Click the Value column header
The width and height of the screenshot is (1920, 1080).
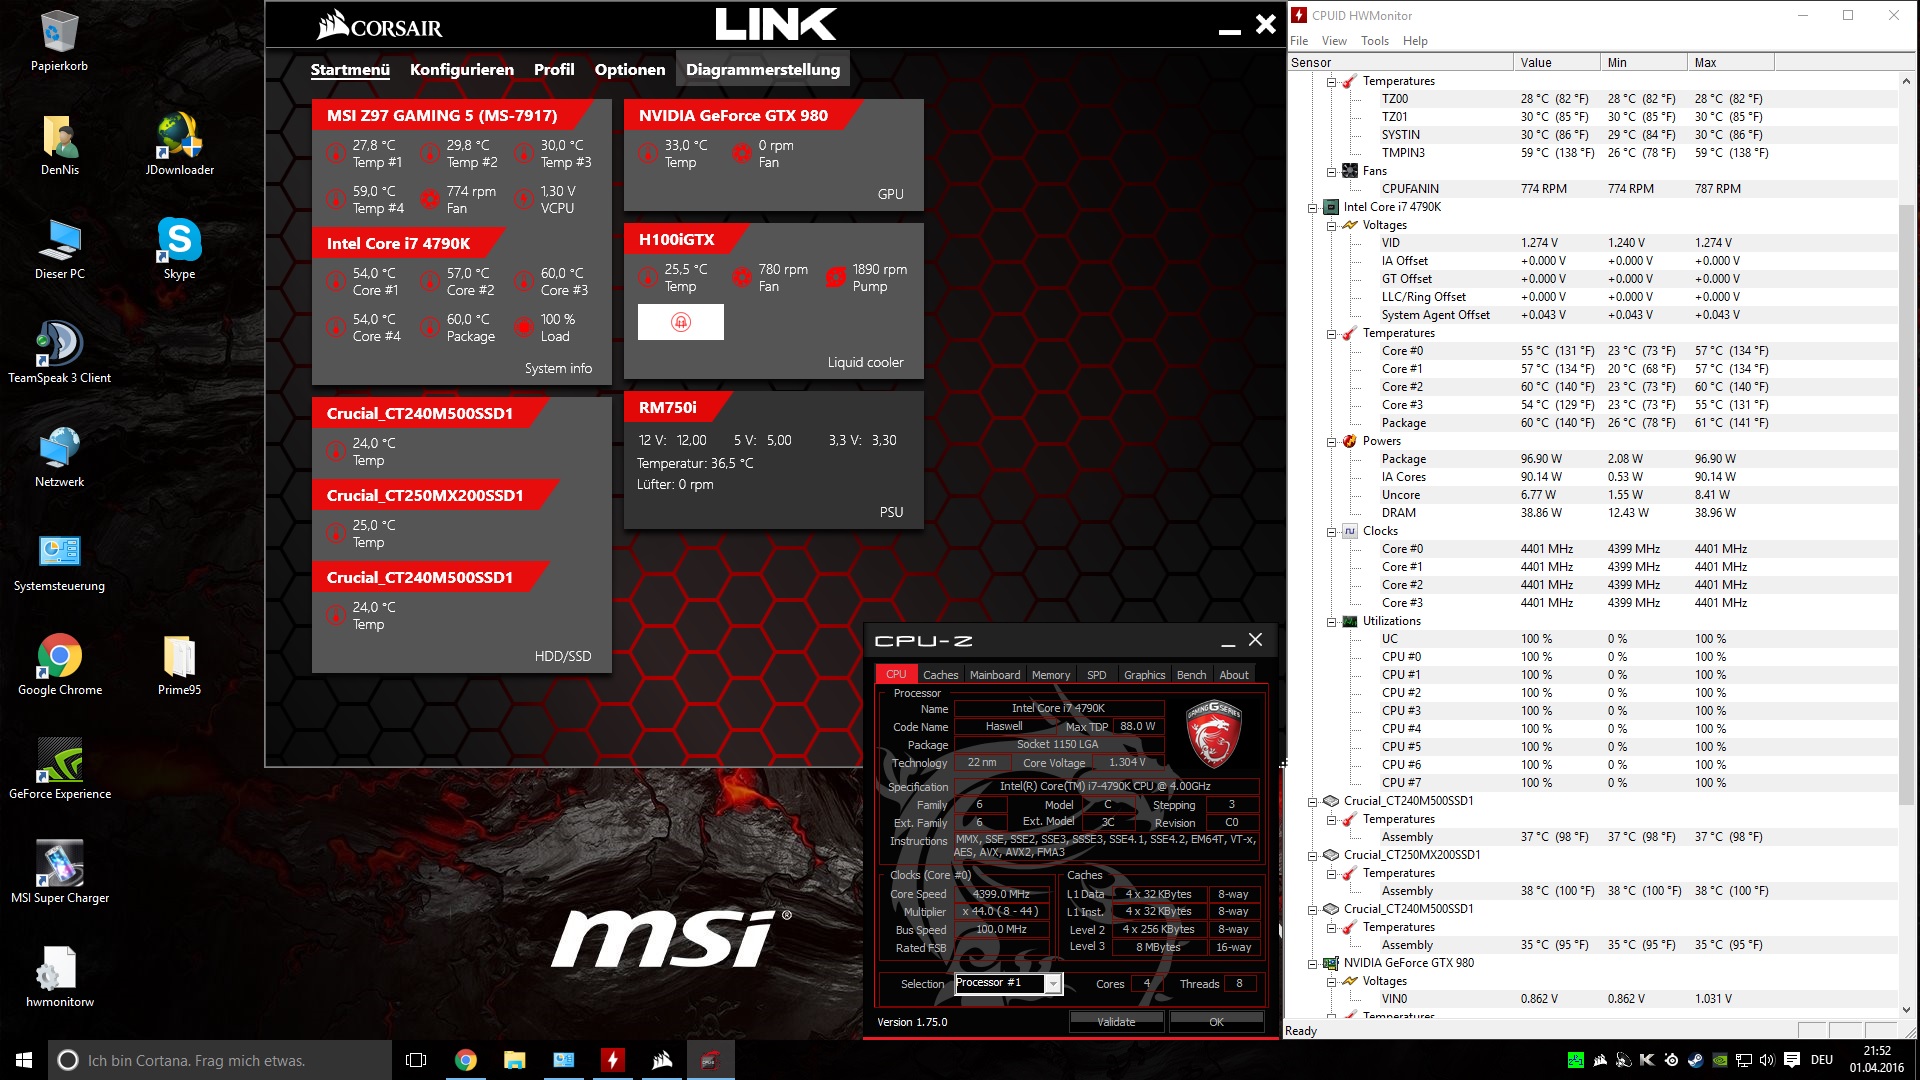(x=1556, y=63)
